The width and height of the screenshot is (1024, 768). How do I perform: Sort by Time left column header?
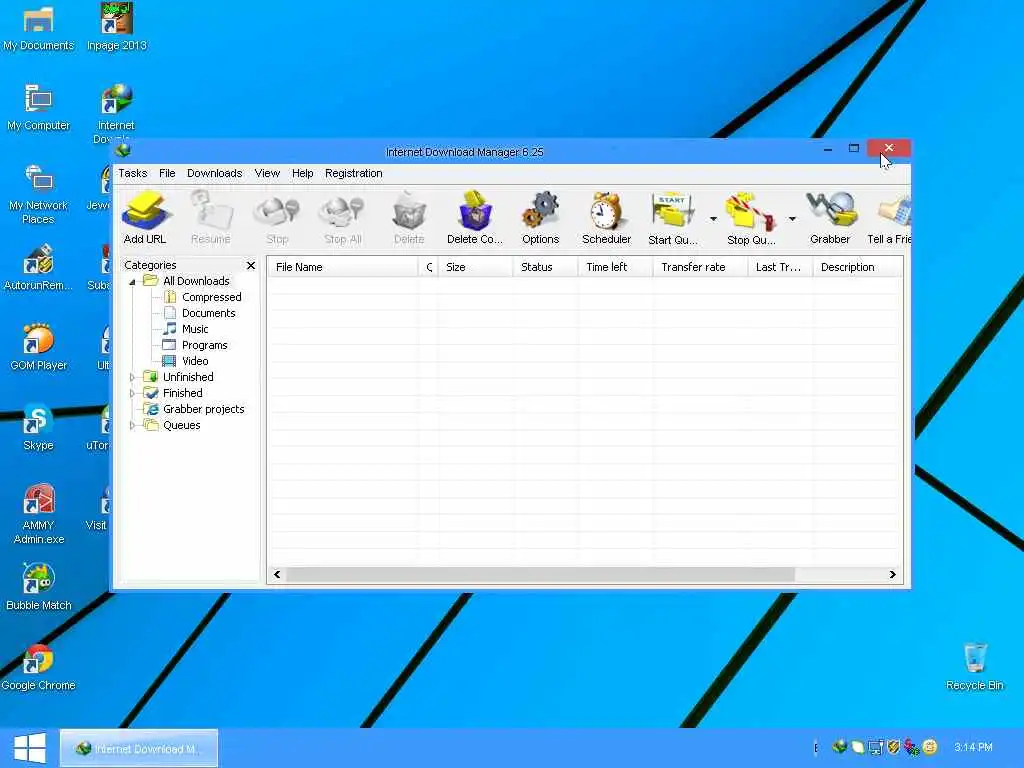615,267
